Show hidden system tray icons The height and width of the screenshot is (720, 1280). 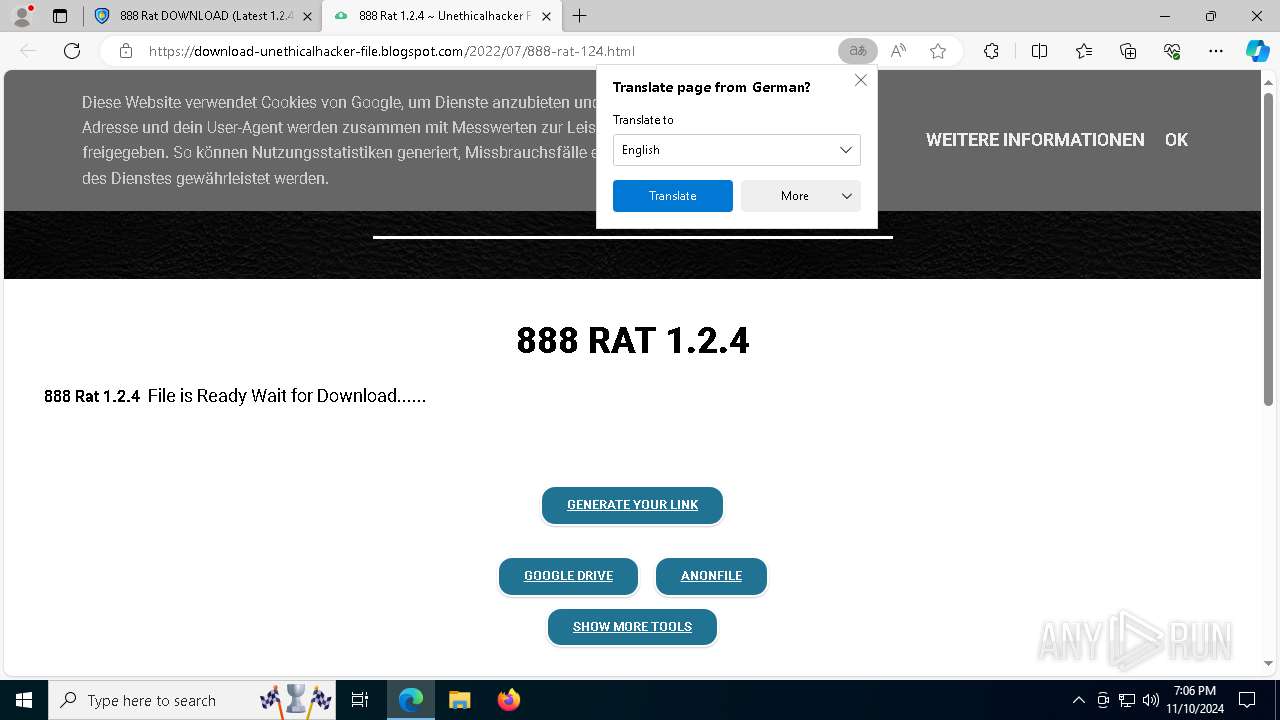tap(1078, 700)
